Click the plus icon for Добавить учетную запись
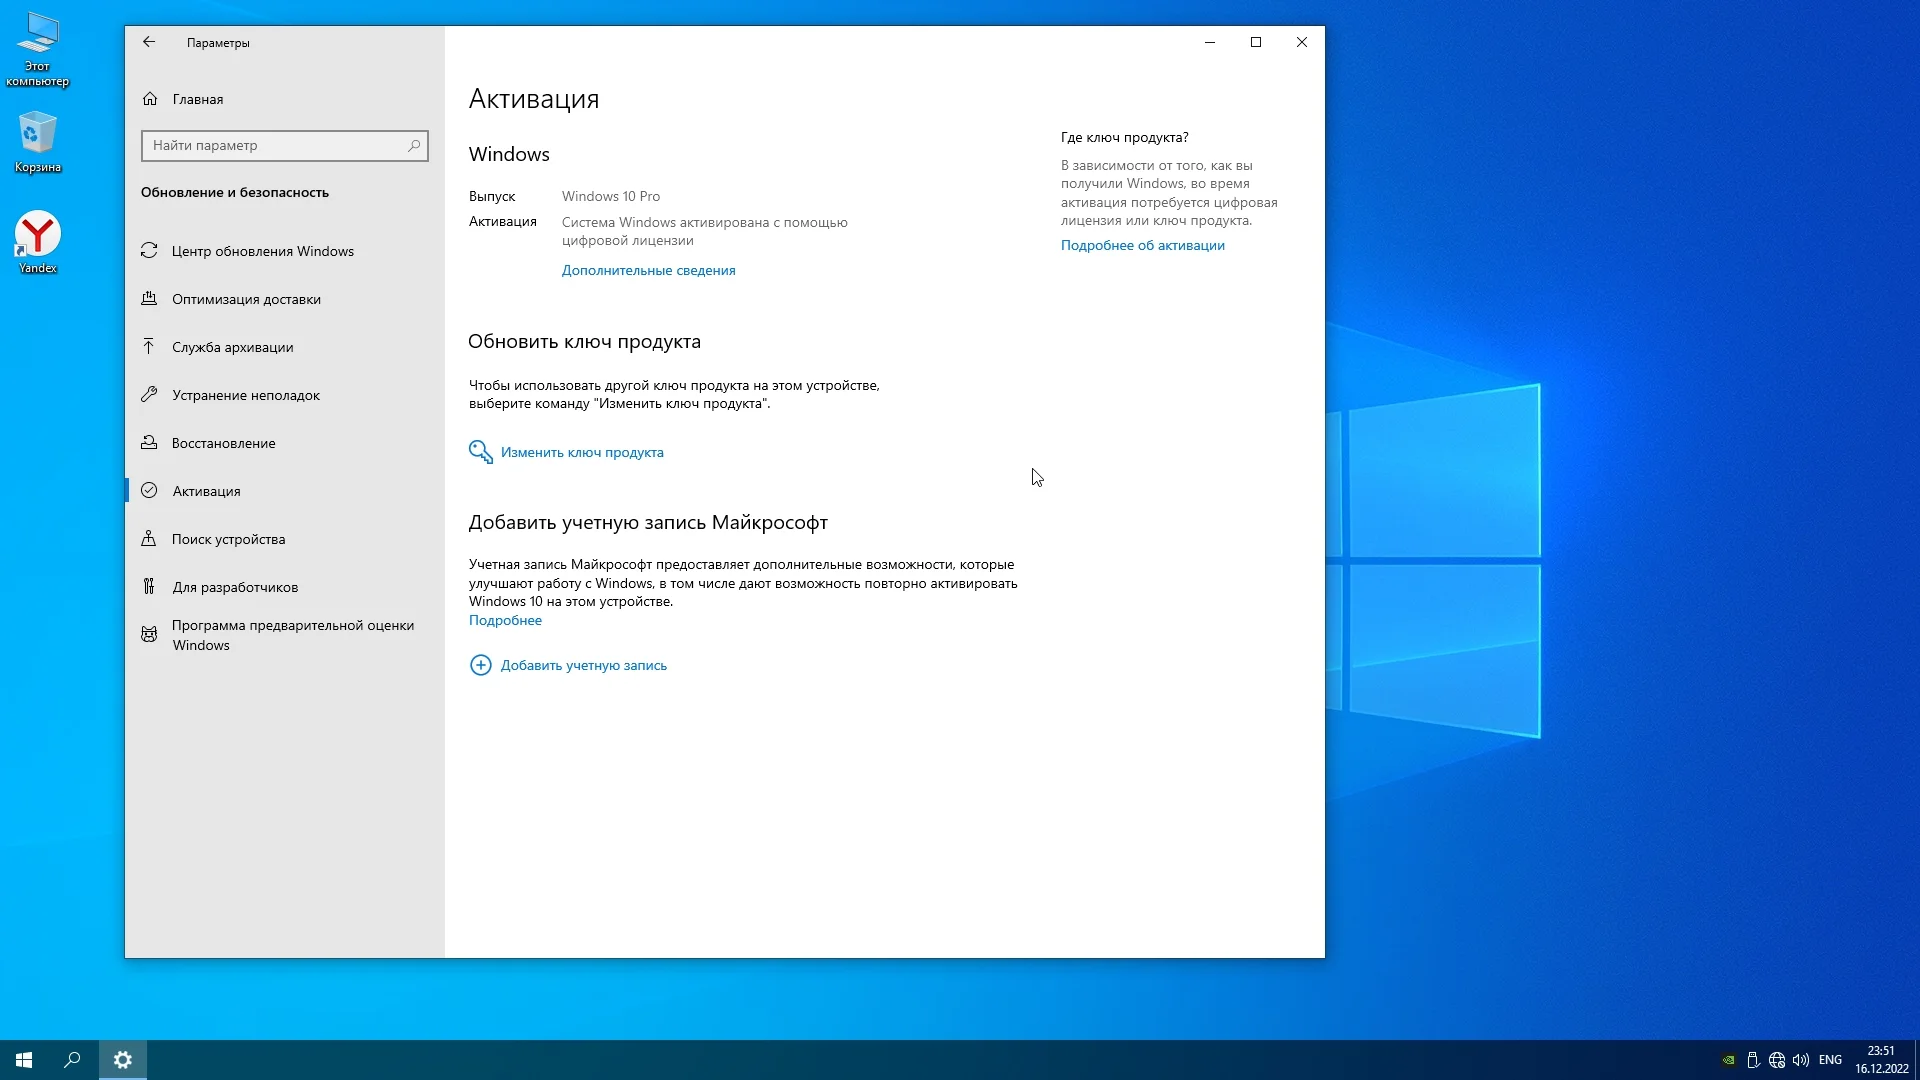Image resolution: width=1920 pixels, height=1080 pixels. click(480, 665)
